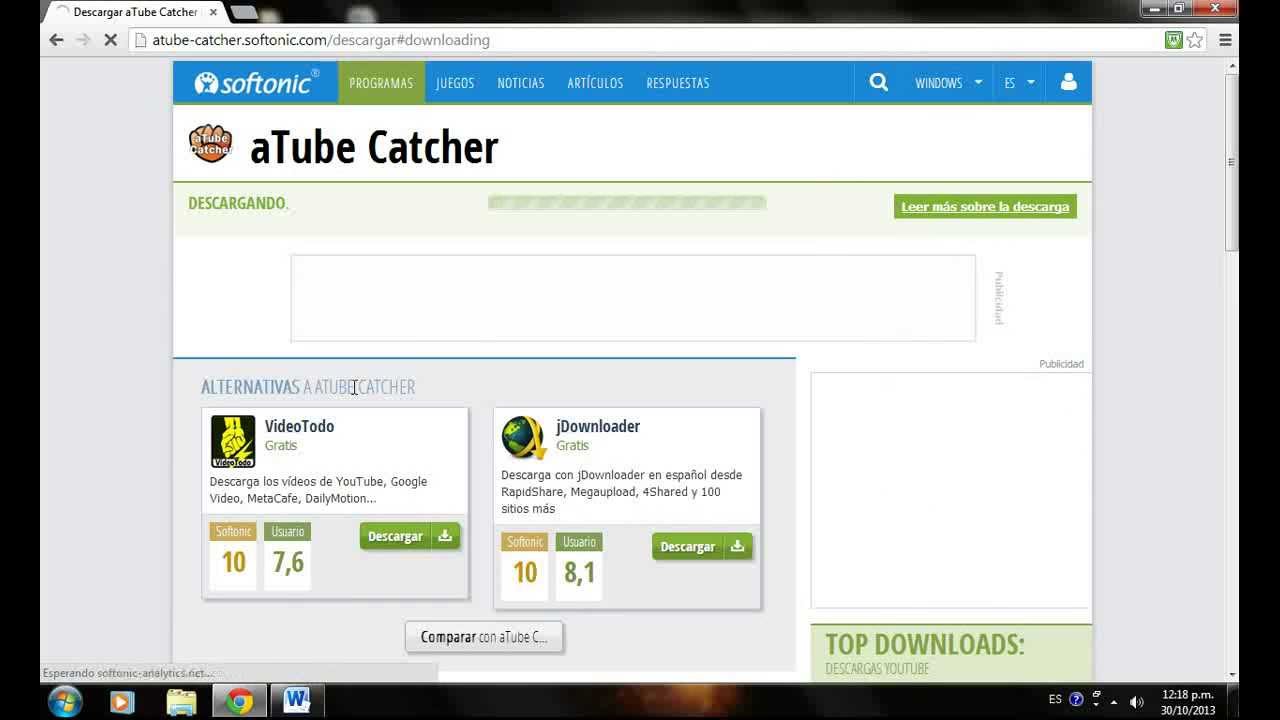
Task: Bookmark this page with the star icon
Action: click(1195, 40)
